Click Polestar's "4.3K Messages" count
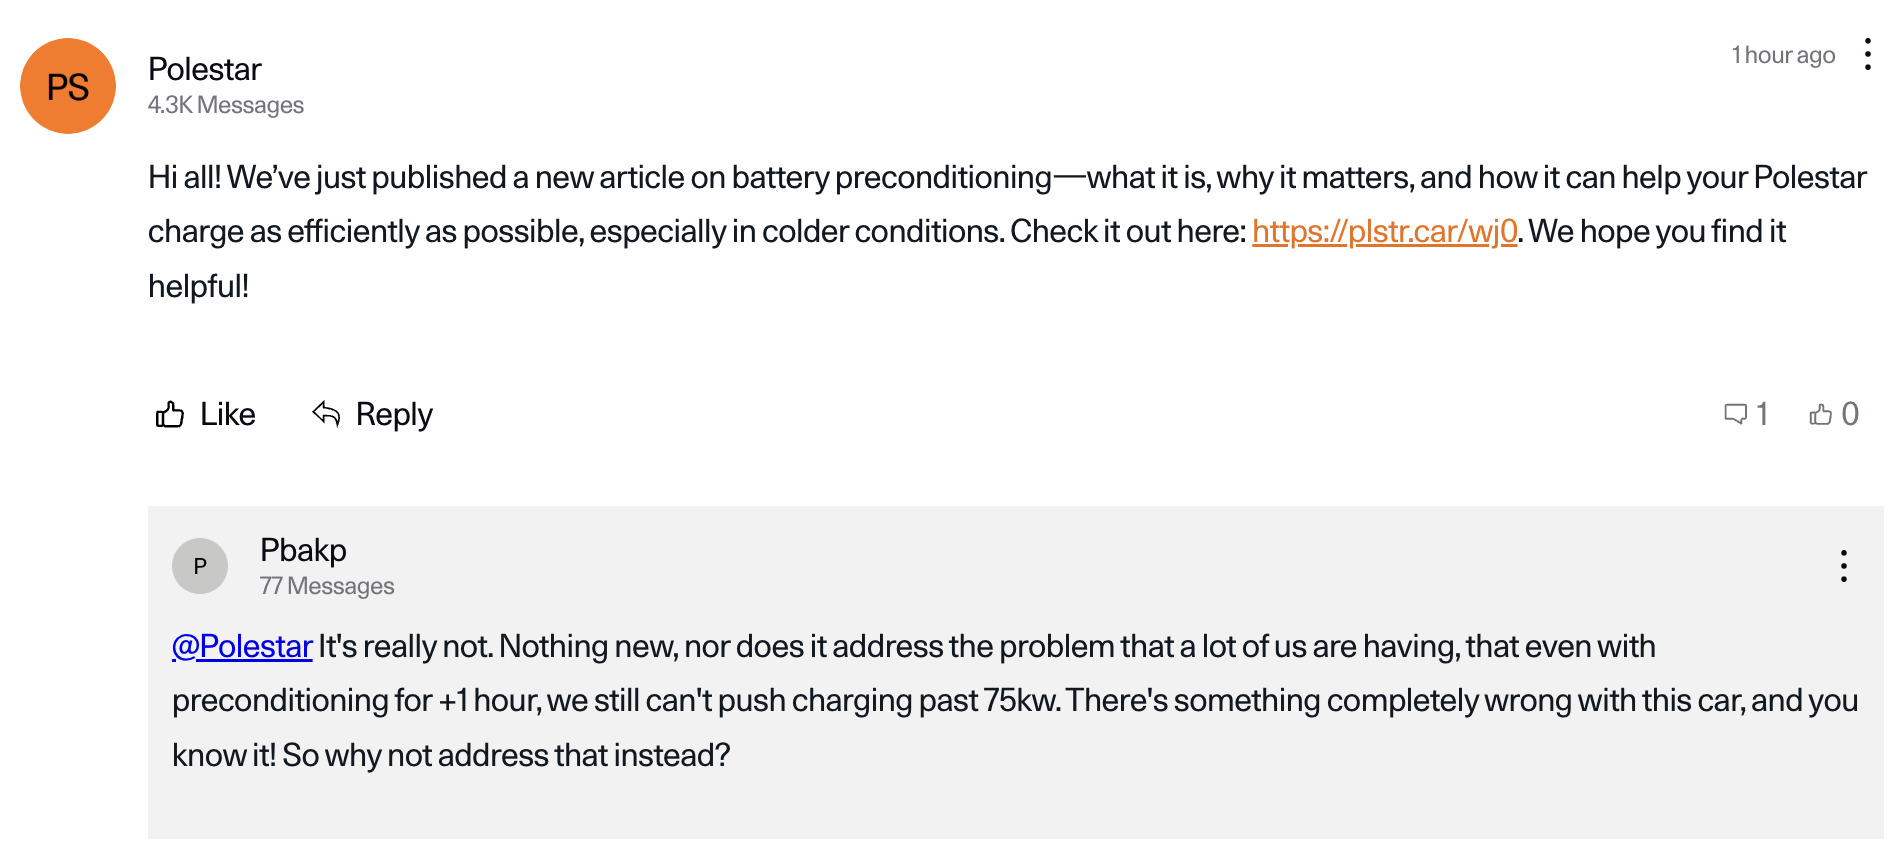Image resolution: width=1896 pixels, height=850 pixels. click(226, 105)
